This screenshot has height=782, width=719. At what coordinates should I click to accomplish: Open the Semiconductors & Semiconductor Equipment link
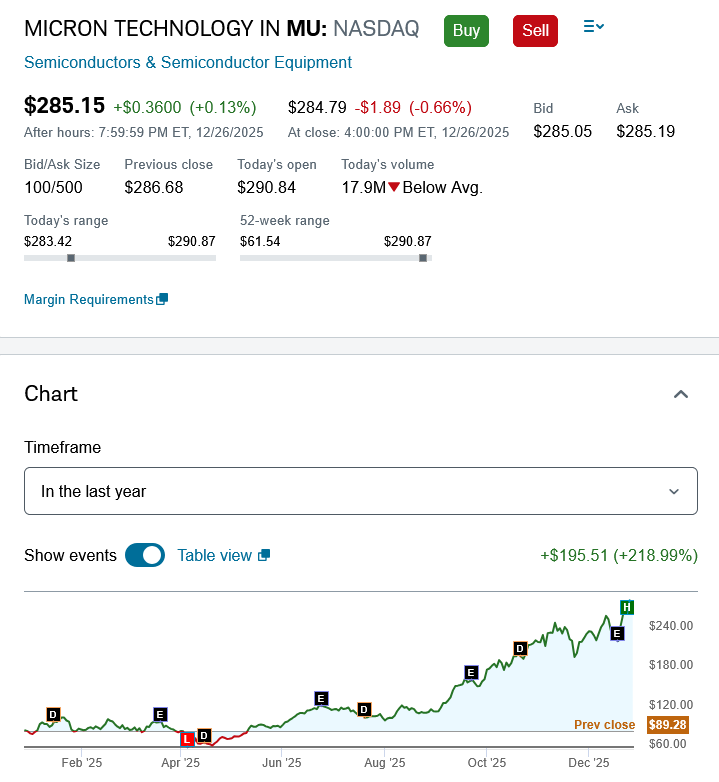click(x=188, y=62)
